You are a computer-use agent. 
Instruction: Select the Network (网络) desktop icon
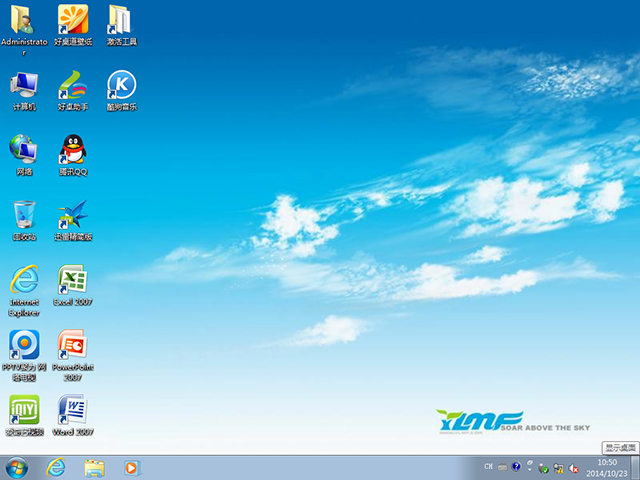[x=24, y=150]
